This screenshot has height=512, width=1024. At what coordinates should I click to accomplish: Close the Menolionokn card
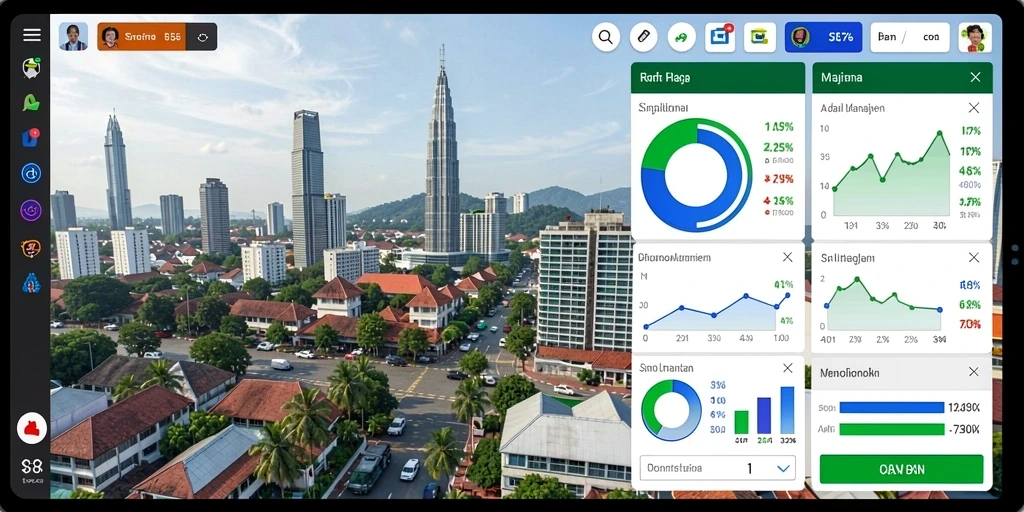[x=973, y=372]
